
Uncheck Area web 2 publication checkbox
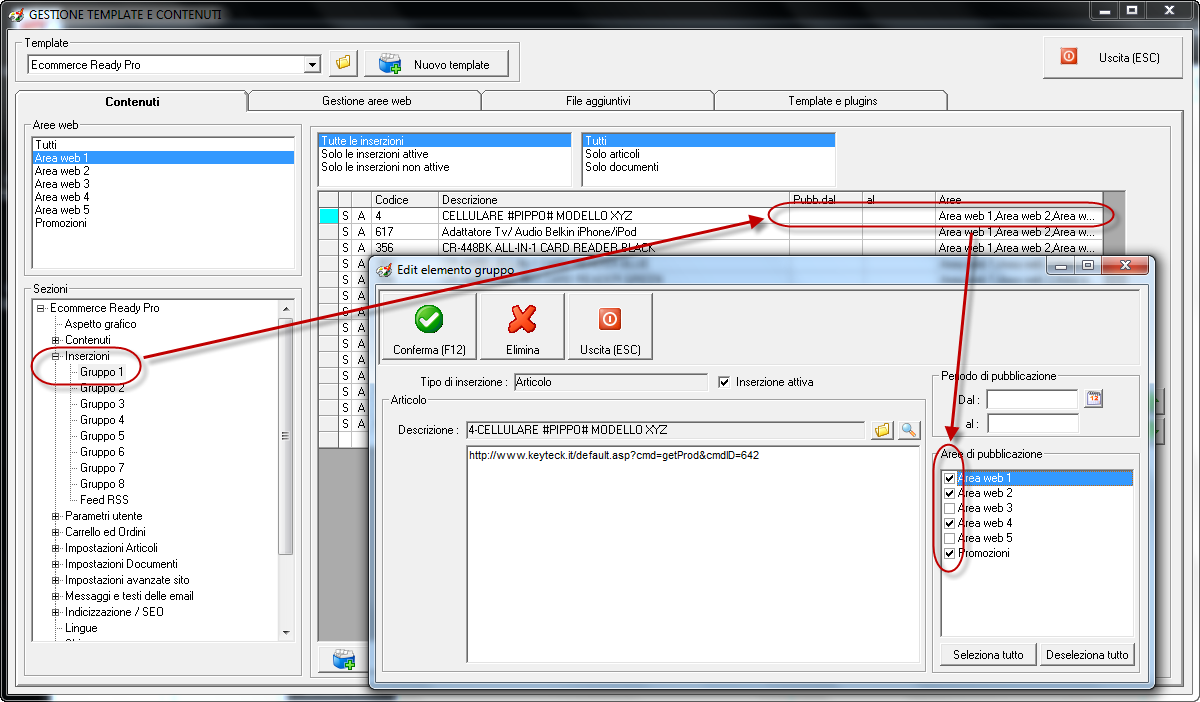[x=949, y=494]
